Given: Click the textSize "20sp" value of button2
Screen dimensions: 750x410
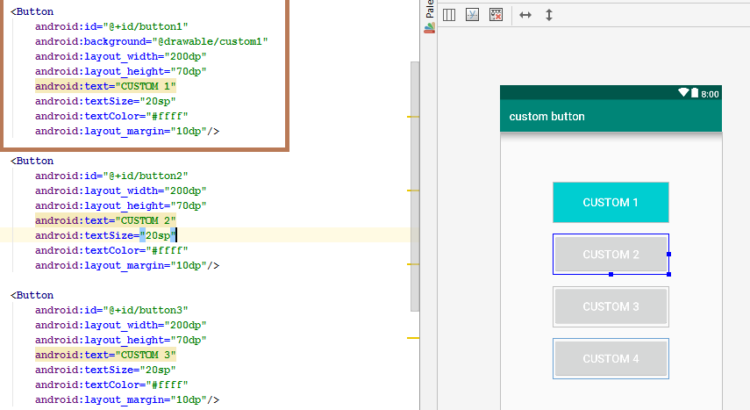Looking at the screenshot, I should 158,235.
